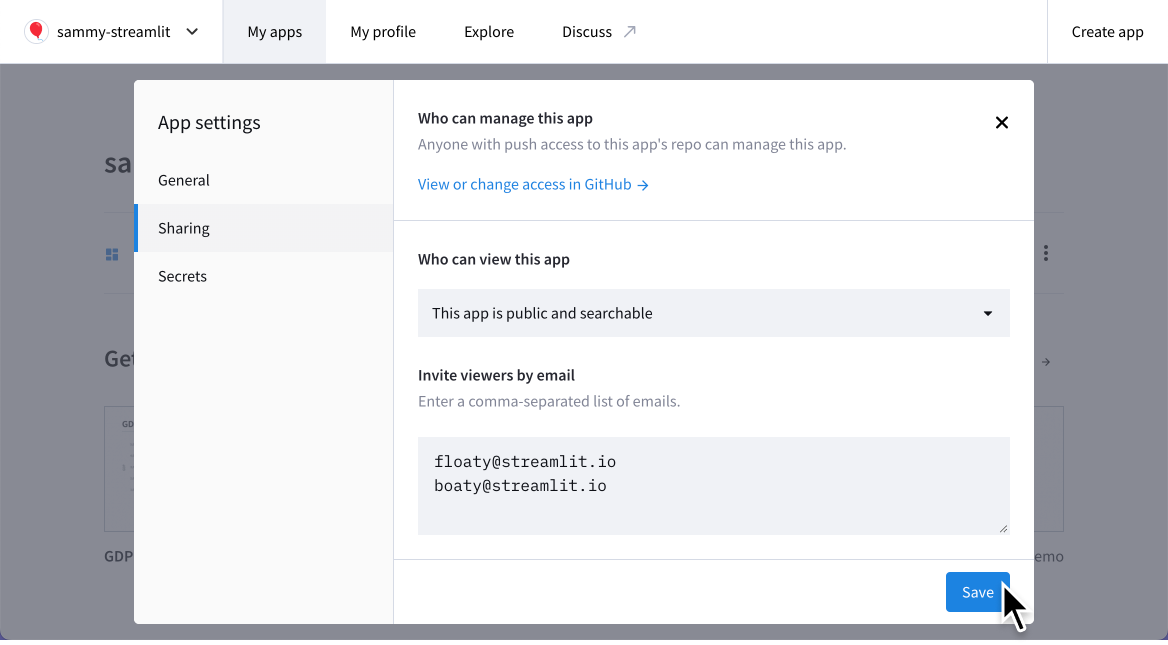Click the resize grip on the email textarea
The width and height of the screenshot is (1168, 645).
[1003, 529]
